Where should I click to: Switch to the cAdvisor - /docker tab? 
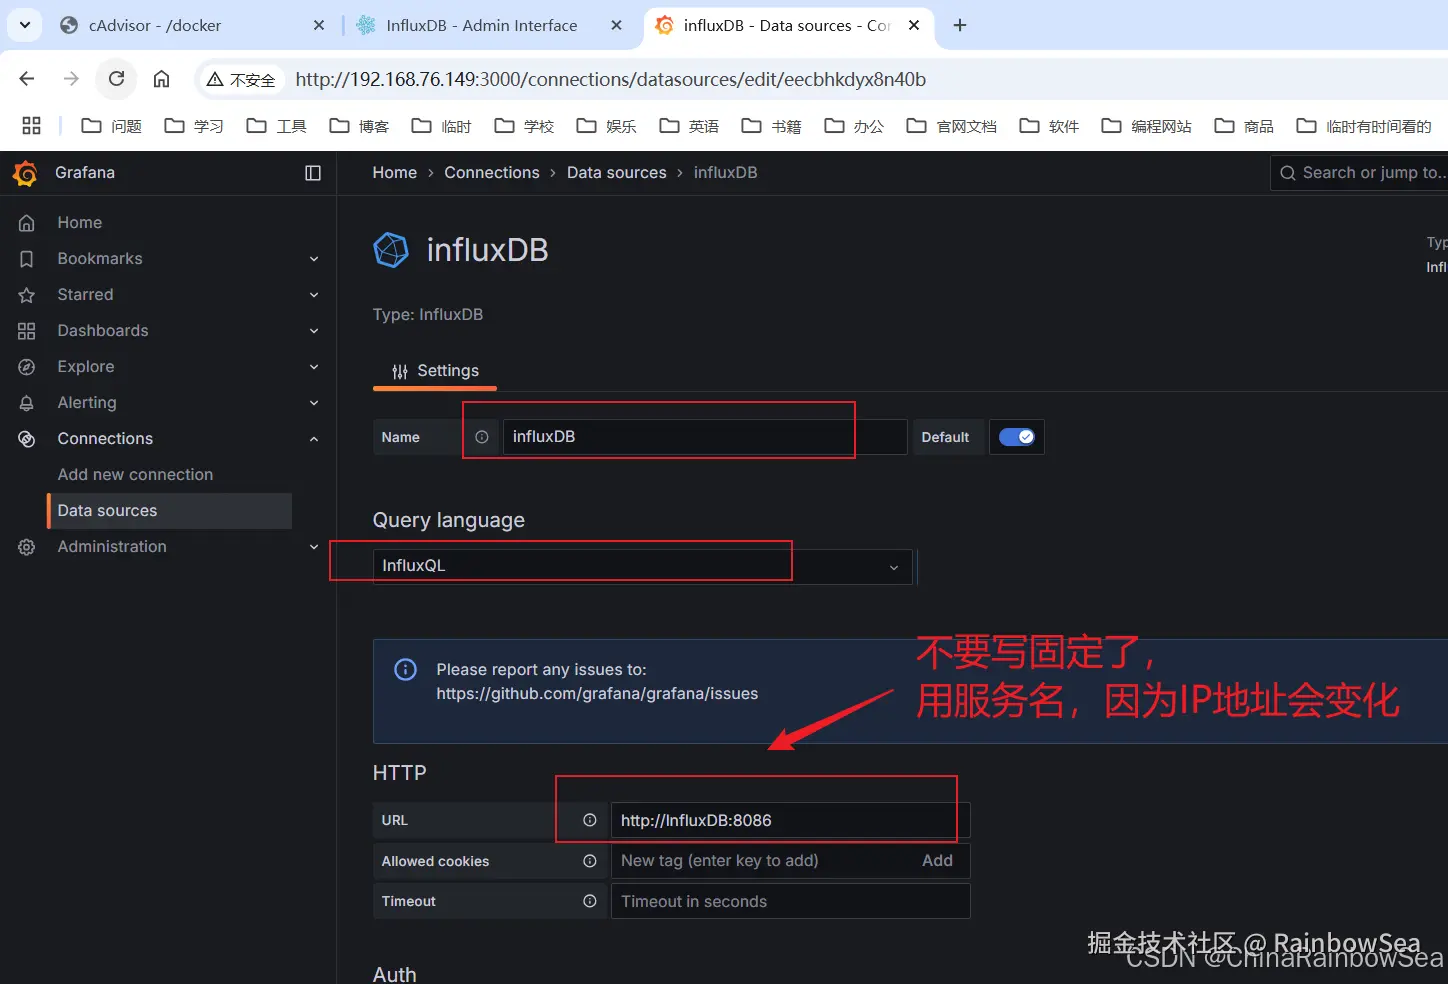click(x=190, y=25)
